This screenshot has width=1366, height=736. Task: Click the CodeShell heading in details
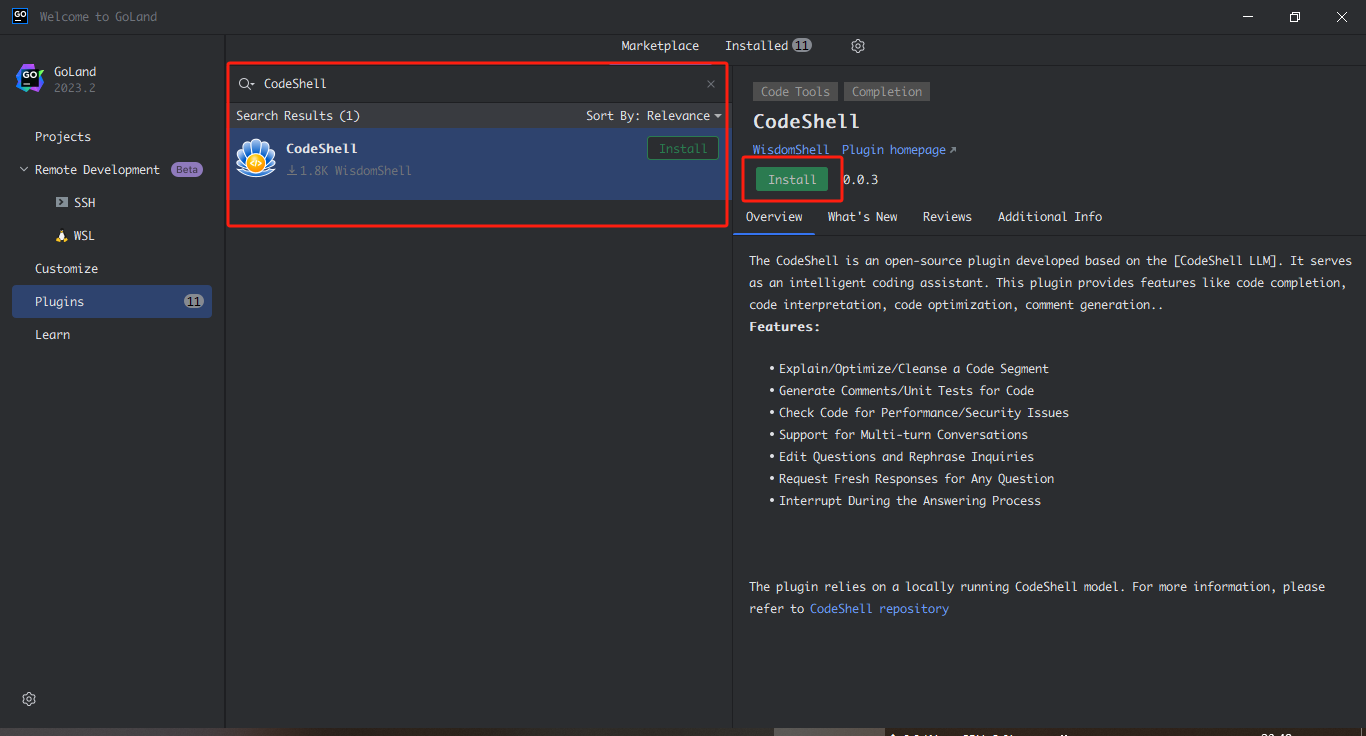tap(806, 122)
